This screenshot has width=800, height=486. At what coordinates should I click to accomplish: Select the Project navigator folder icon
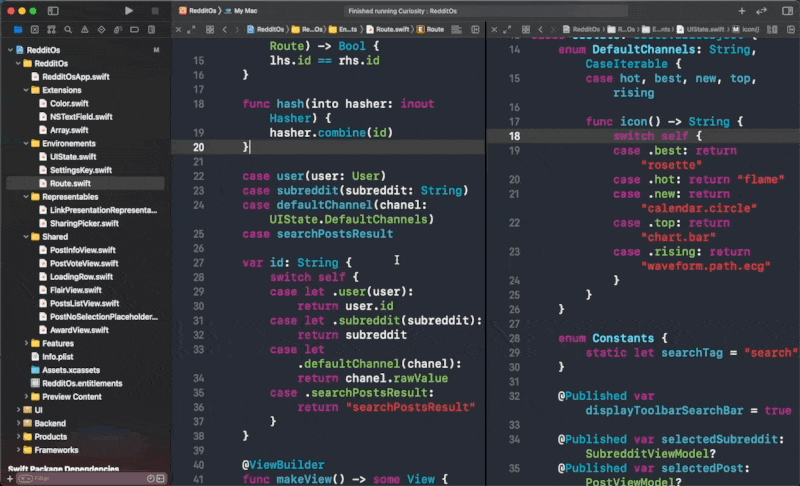point(19,30)
